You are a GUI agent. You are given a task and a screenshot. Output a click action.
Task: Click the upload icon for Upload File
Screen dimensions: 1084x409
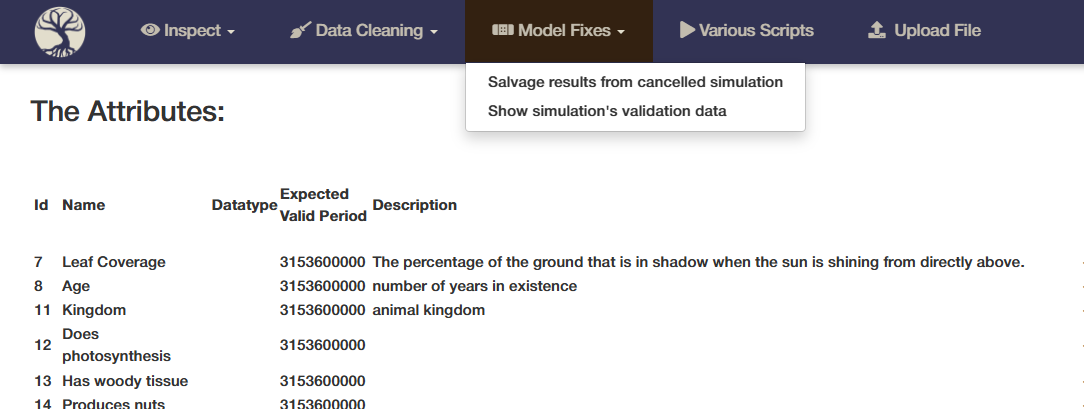click(x=877, y=30)
